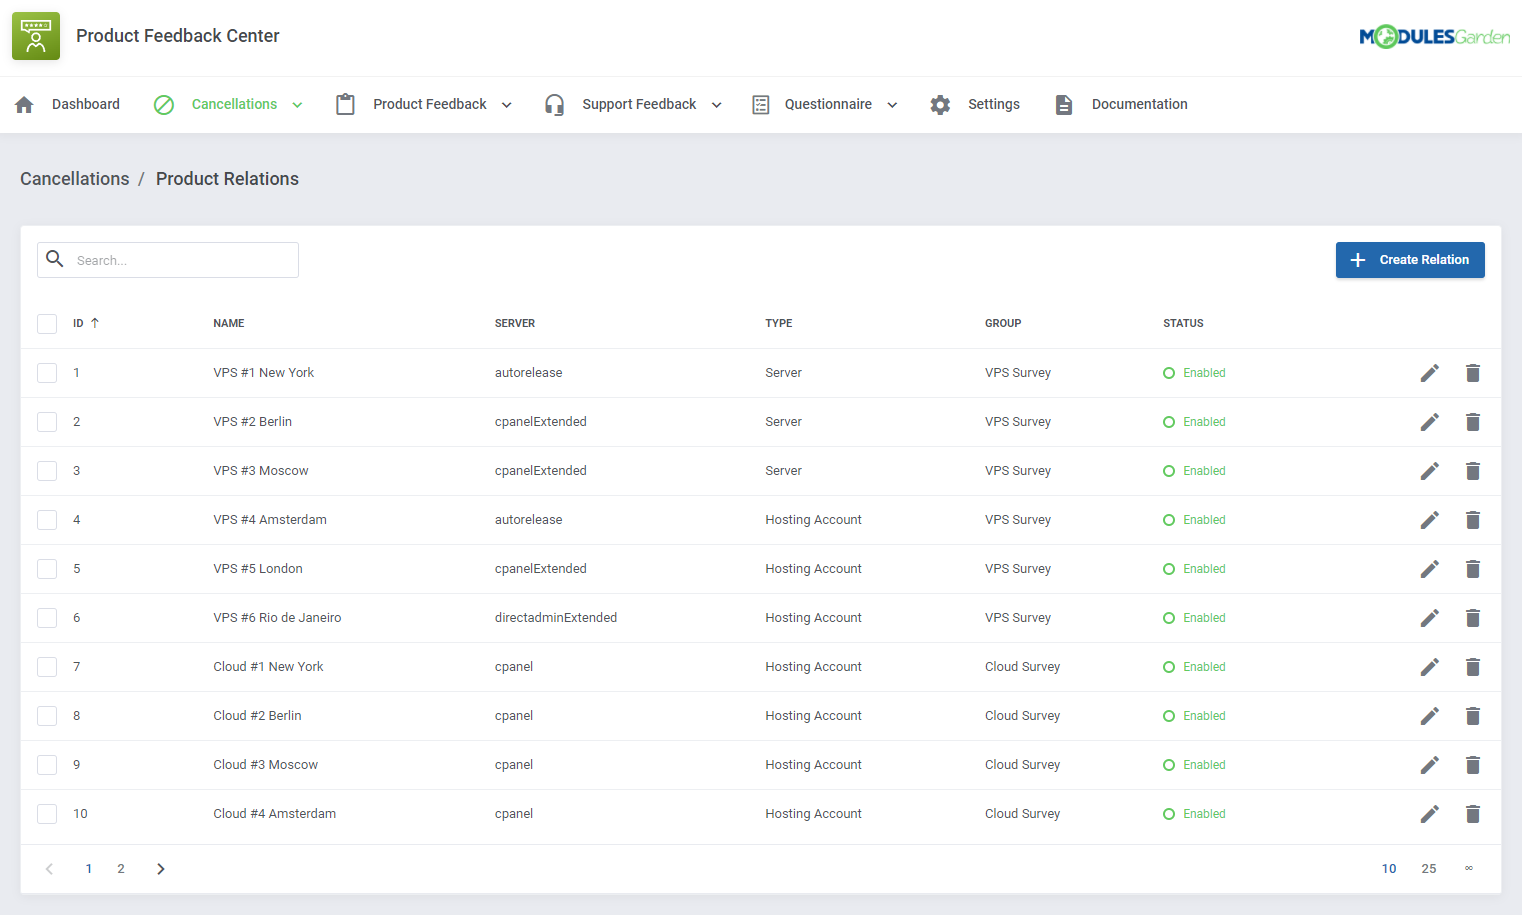
Task: Open the Dashboard home icon
Action: 24,103
